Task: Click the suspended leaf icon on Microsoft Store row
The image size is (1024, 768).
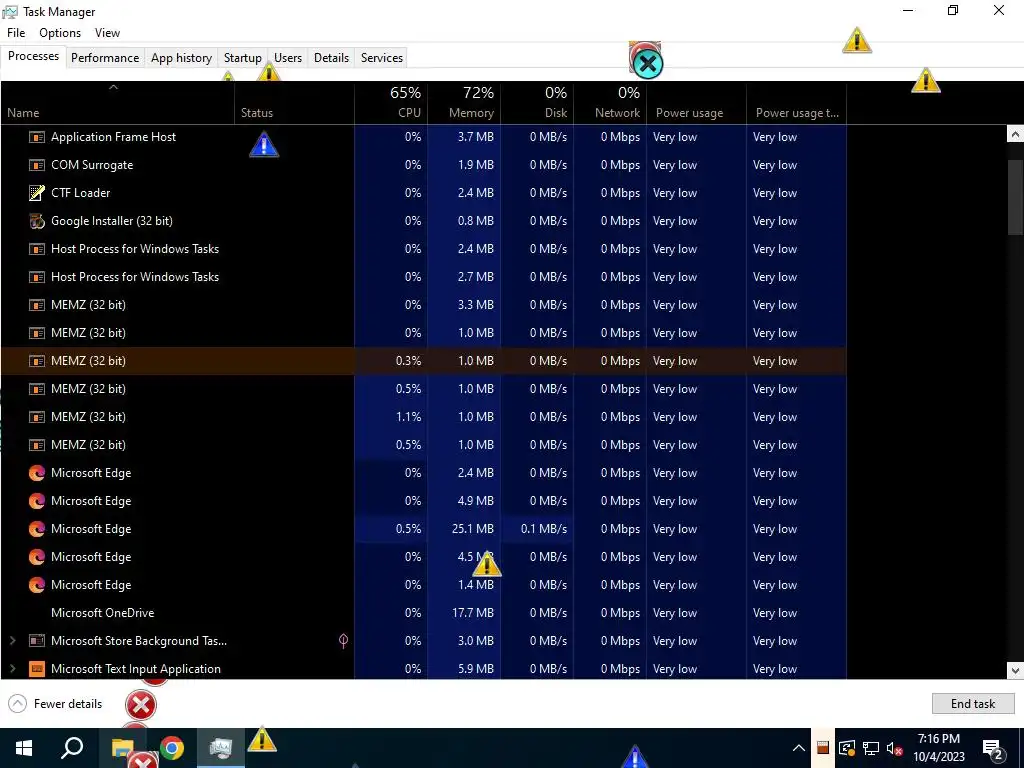Action: pos(344,641)
